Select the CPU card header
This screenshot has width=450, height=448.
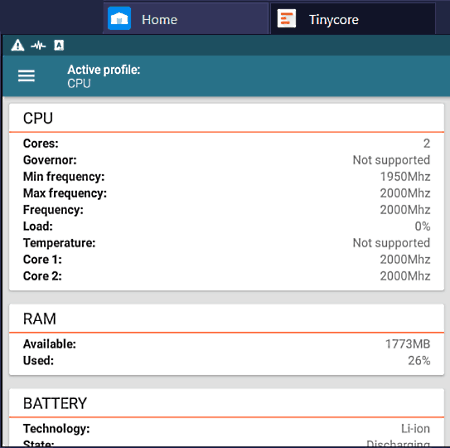point(227,118)
